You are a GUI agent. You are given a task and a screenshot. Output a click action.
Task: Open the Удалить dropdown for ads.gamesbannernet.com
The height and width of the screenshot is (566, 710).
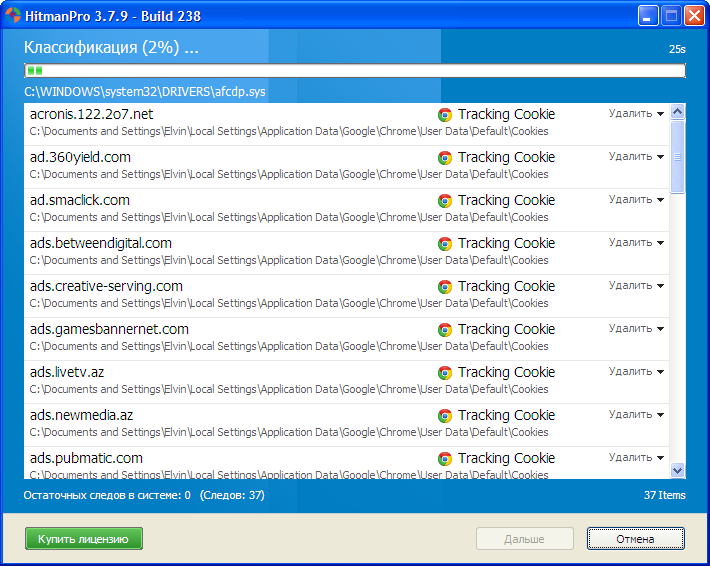(x=636, y=328)
